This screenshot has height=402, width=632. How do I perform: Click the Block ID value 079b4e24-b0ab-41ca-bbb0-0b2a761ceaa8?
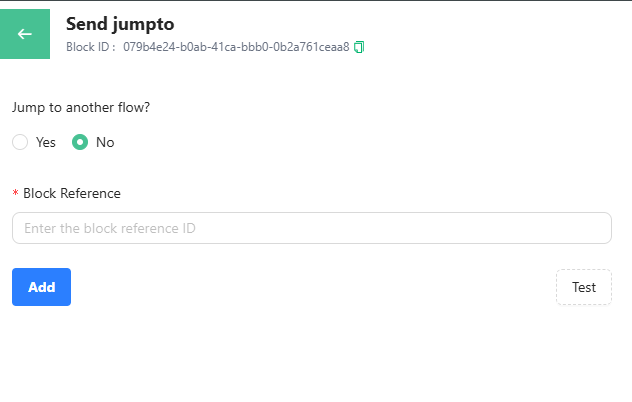236,47
